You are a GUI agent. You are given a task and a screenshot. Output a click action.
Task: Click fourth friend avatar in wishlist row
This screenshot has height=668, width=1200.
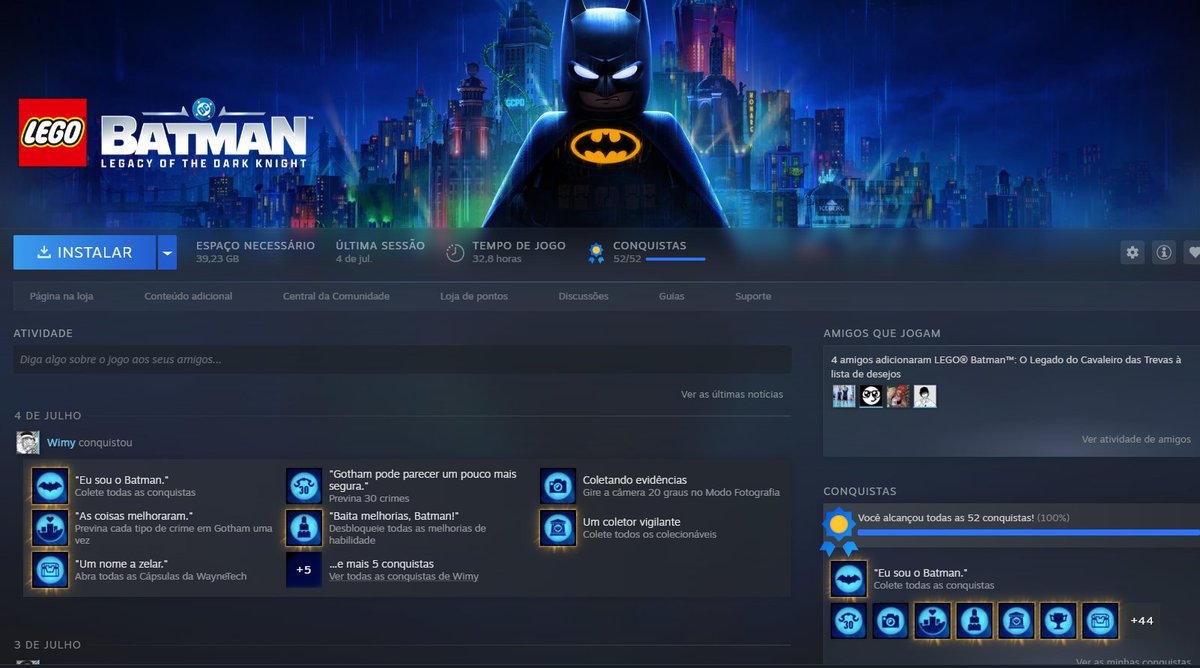pos(925,396)
